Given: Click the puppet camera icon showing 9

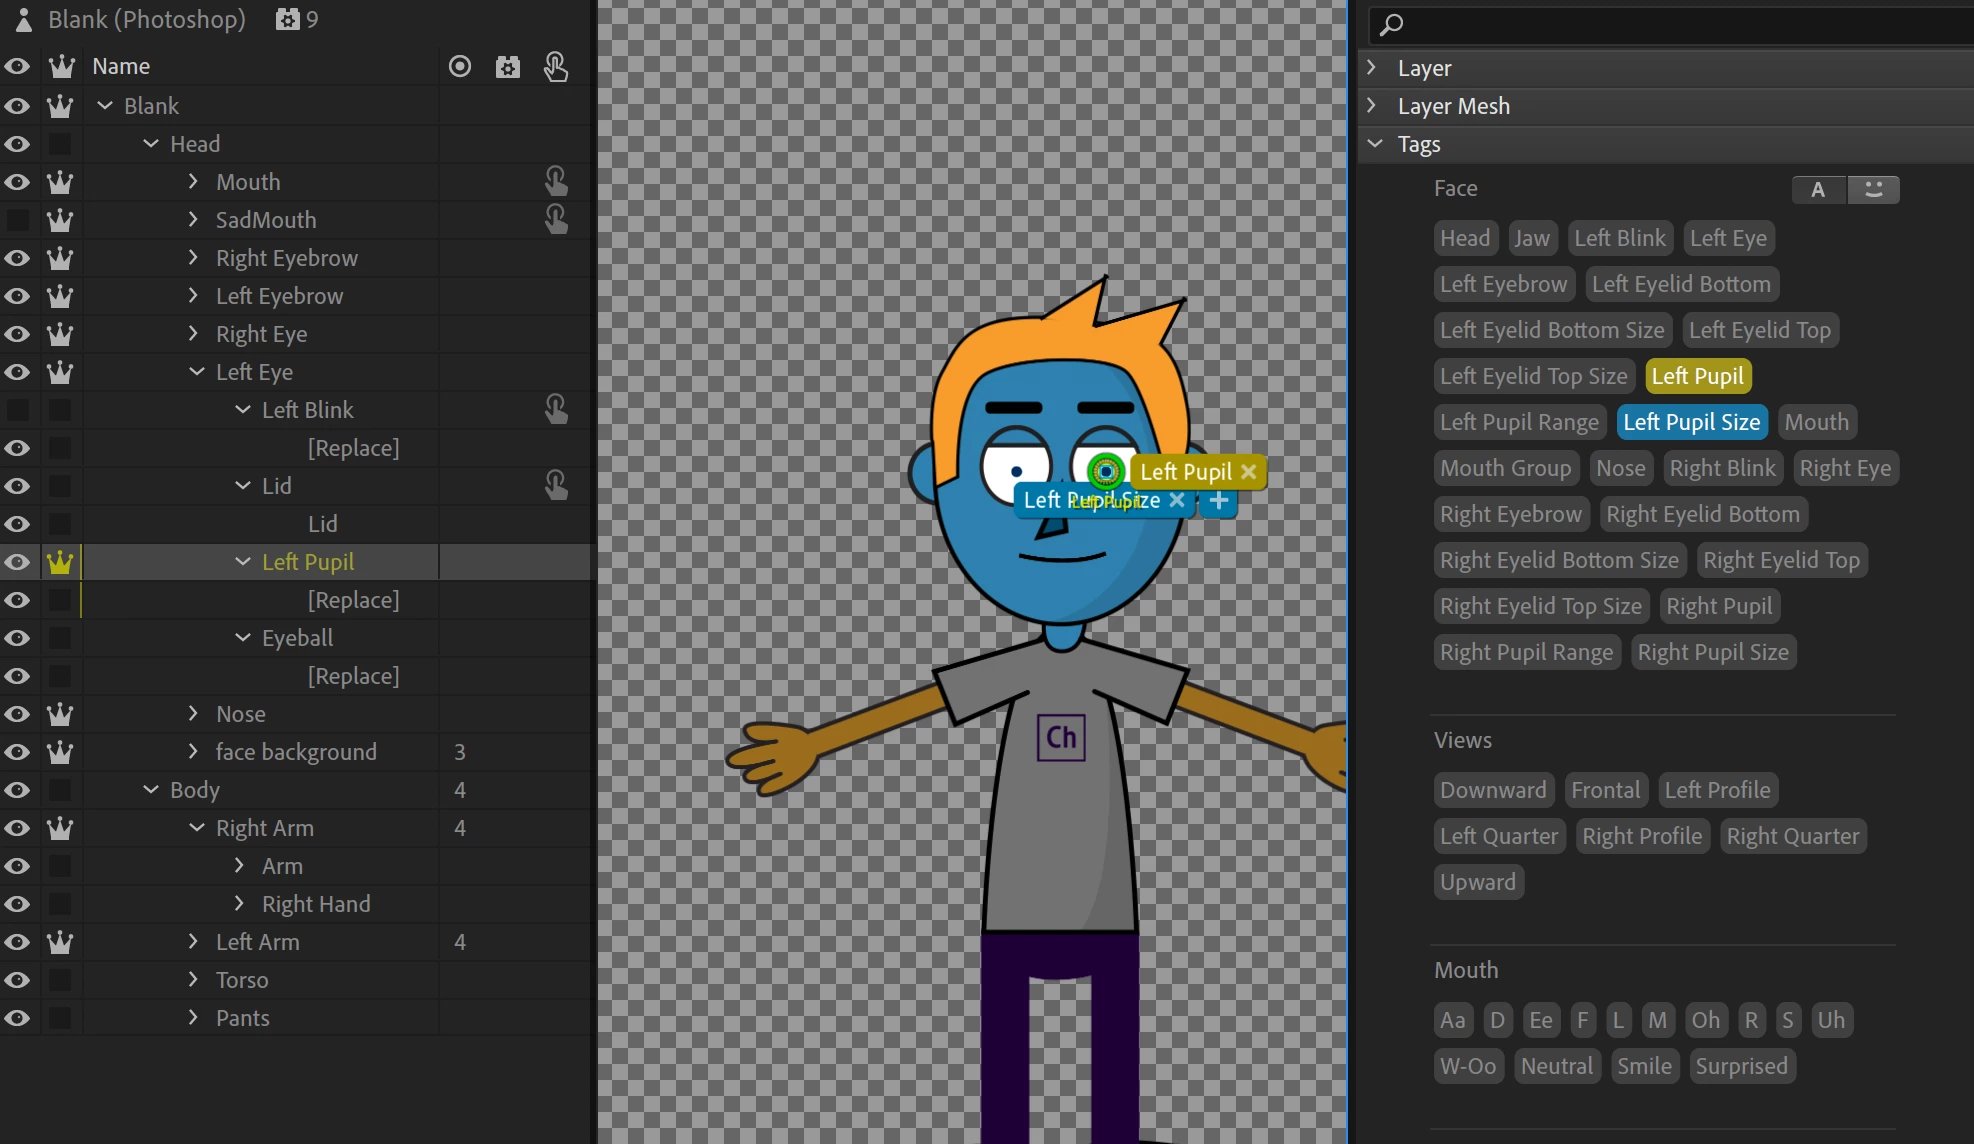Looking at the screenshot, I should pos(288,19).
